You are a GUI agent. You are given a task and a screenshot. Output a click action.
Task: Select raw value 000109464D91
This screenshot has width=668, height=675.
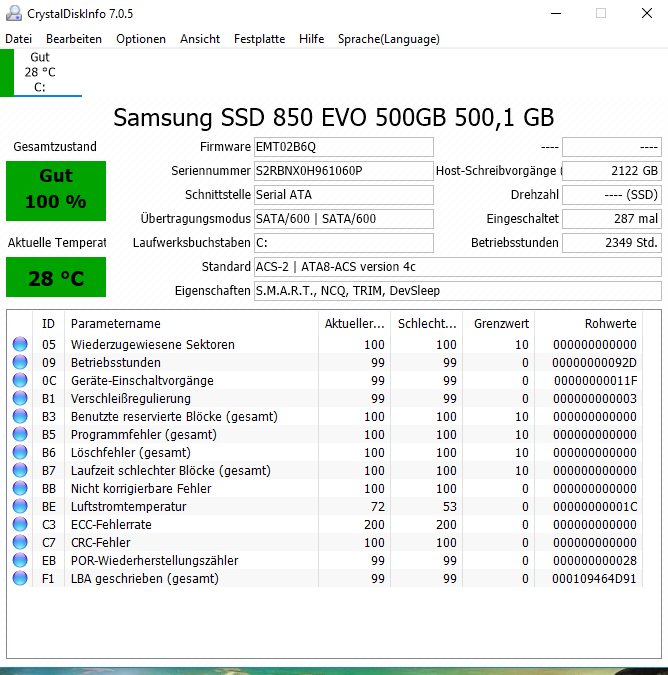[594, 579]
